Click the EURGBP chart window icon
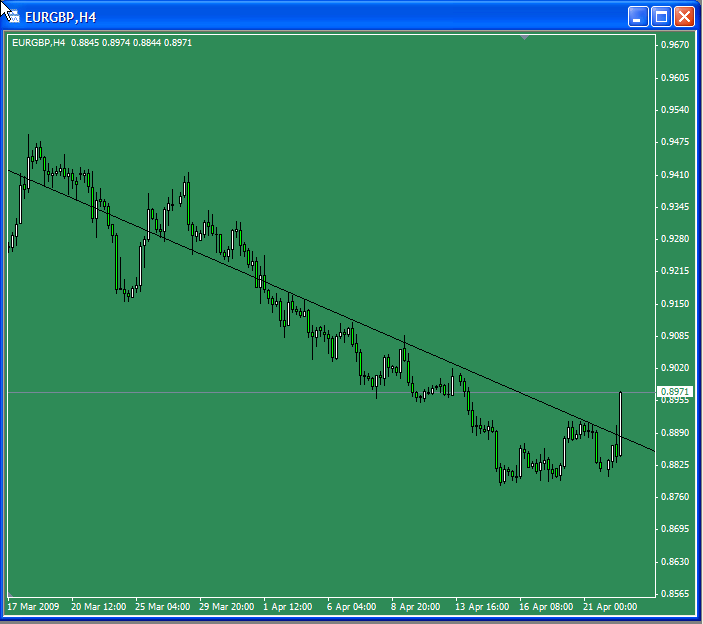This screenshot has width=703, height=624. [13, 17]
